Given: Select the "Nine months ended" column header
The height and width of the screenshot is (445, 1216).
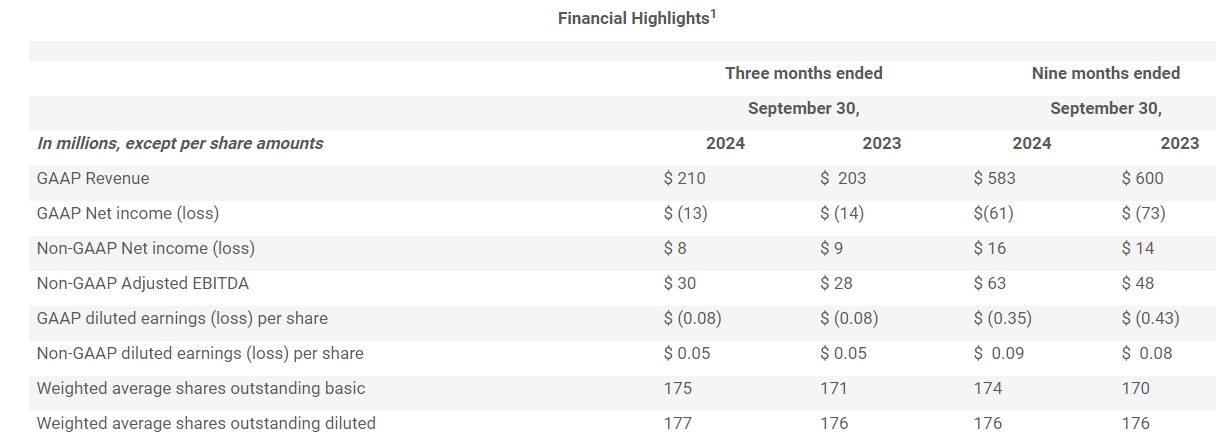Looking at the screenshot, I should point(1105,73).
